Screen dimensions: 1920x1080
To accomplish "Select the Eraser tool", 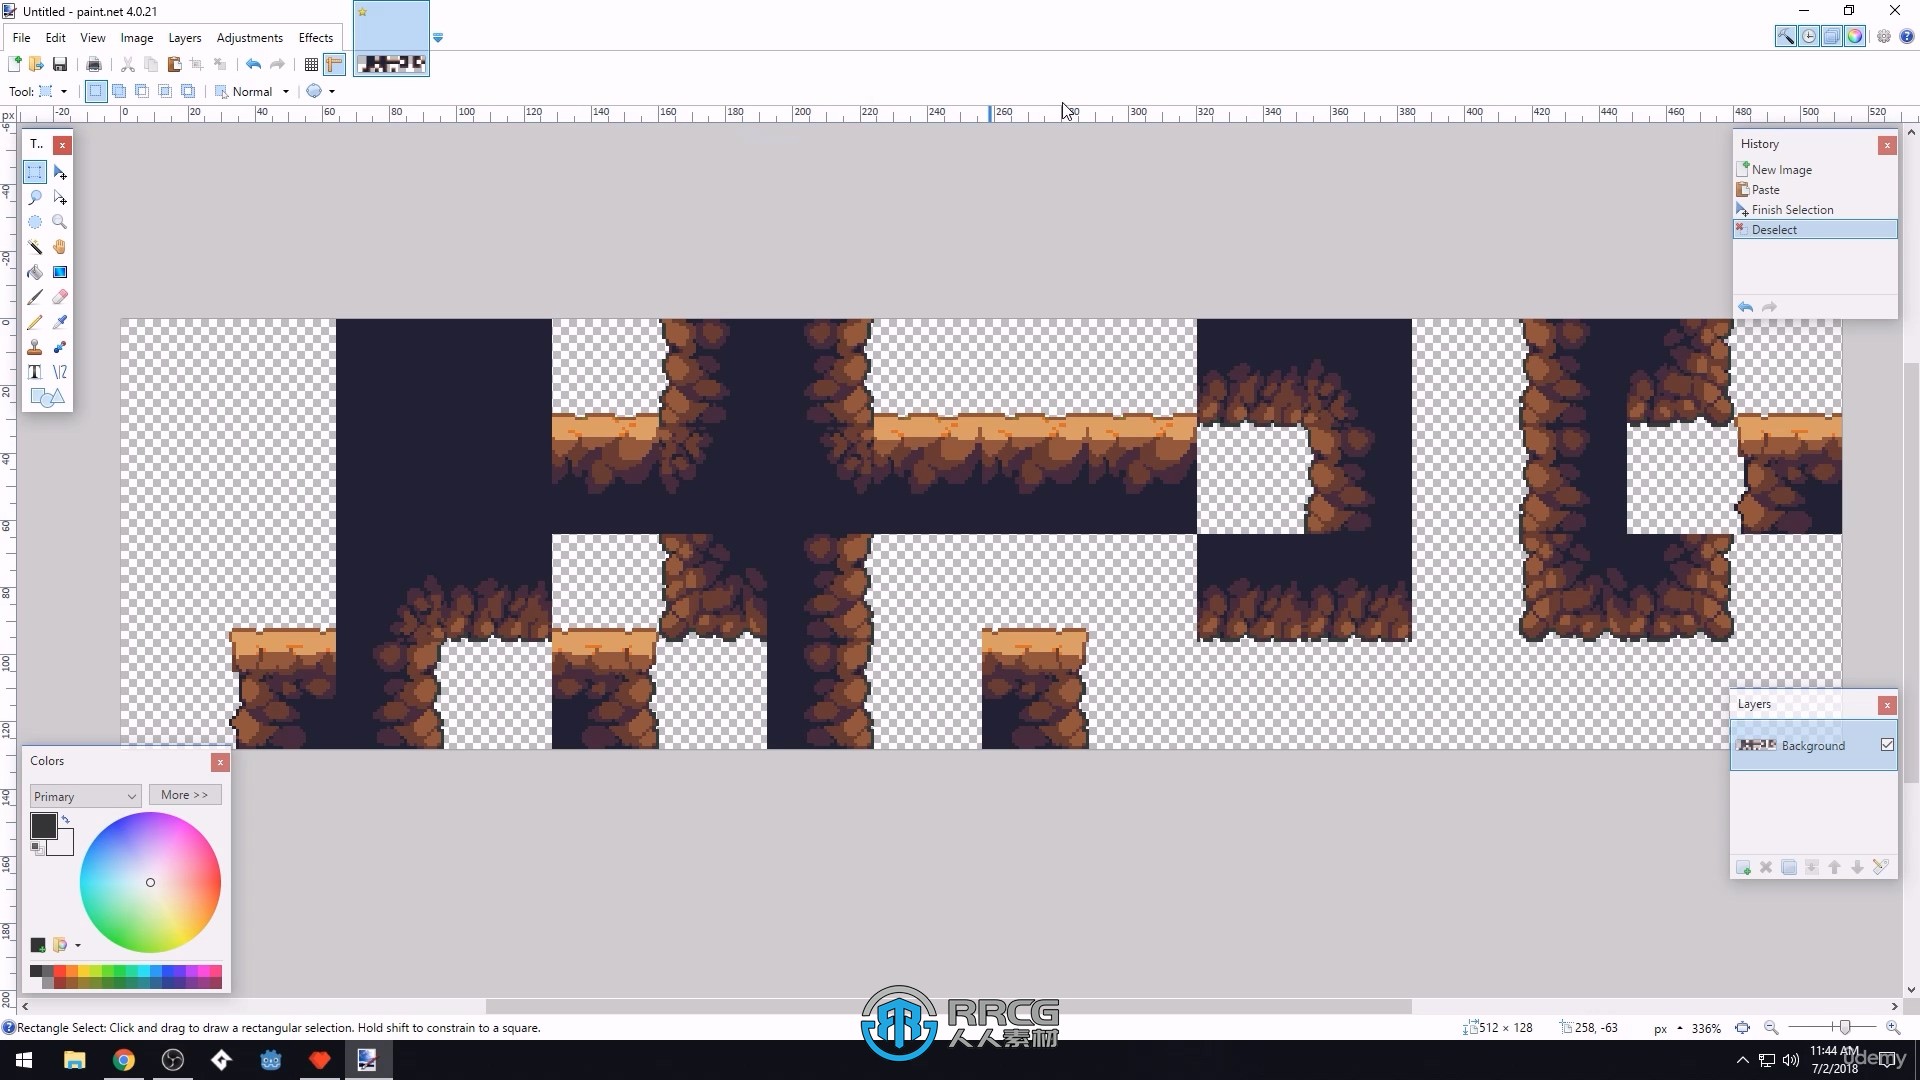I will point(60,297).
